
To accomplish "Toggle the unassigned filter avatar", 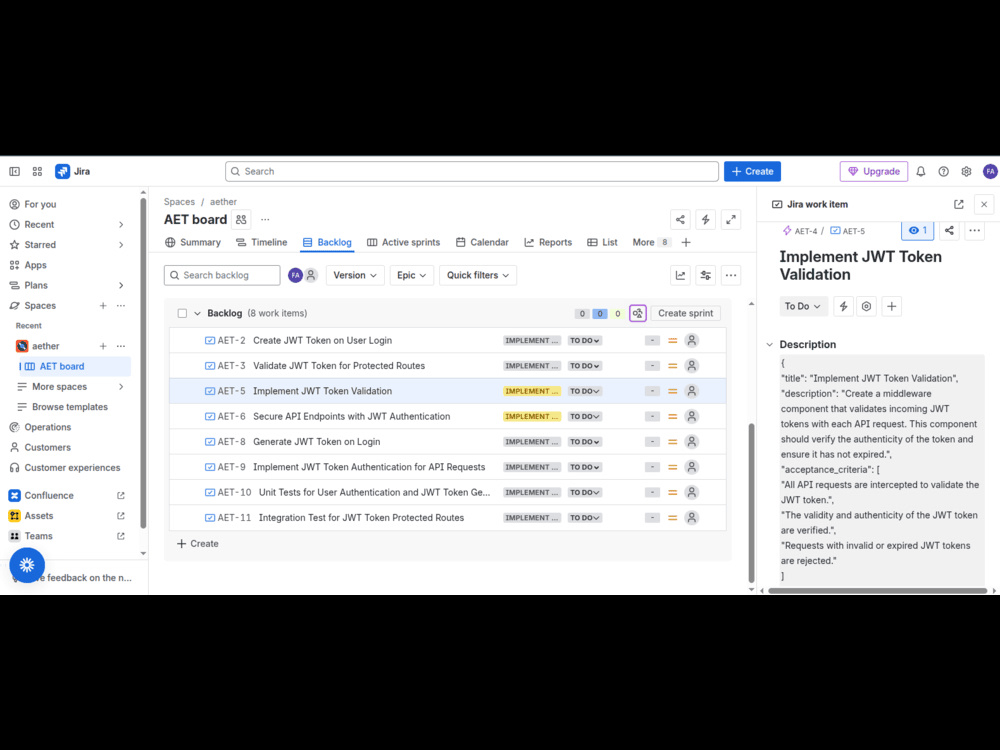I will (x=311, y=276).
